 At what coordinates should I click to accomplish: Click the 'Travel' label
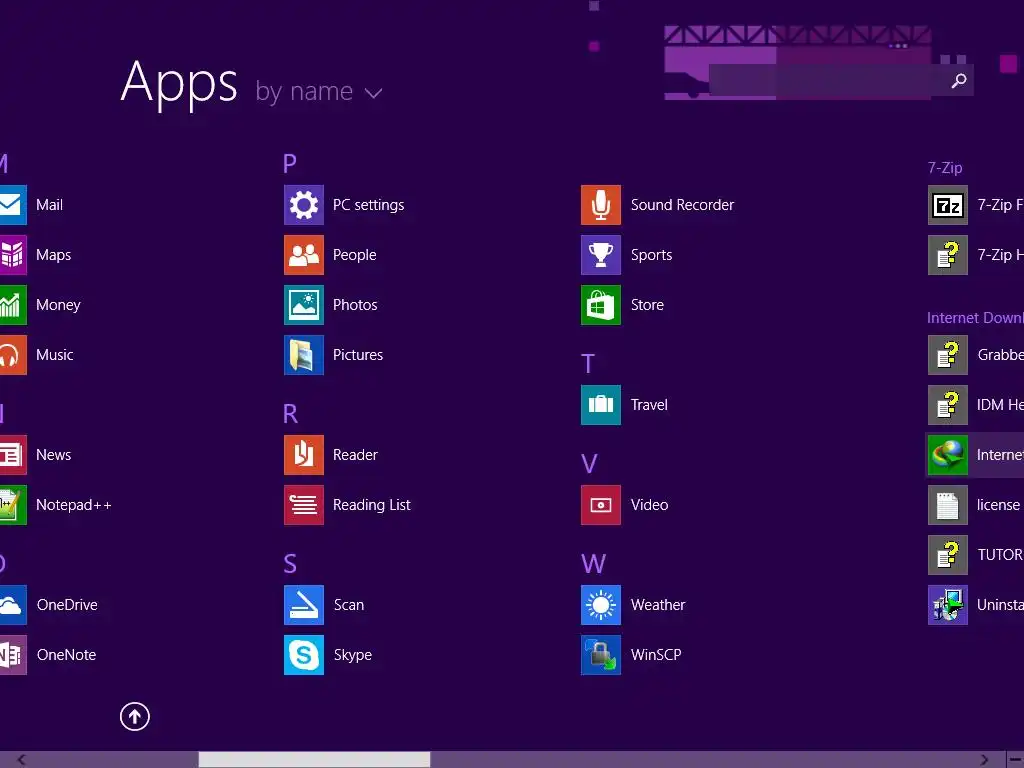[x=649, y=405]
